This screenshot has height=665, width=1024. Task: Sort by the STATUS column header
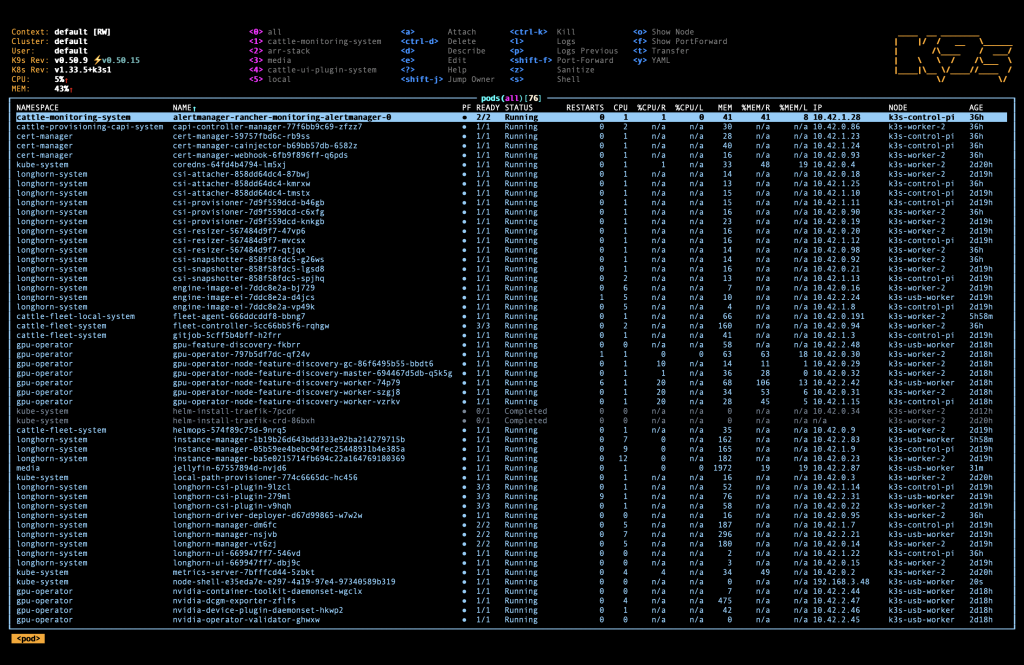pos(519,107)
